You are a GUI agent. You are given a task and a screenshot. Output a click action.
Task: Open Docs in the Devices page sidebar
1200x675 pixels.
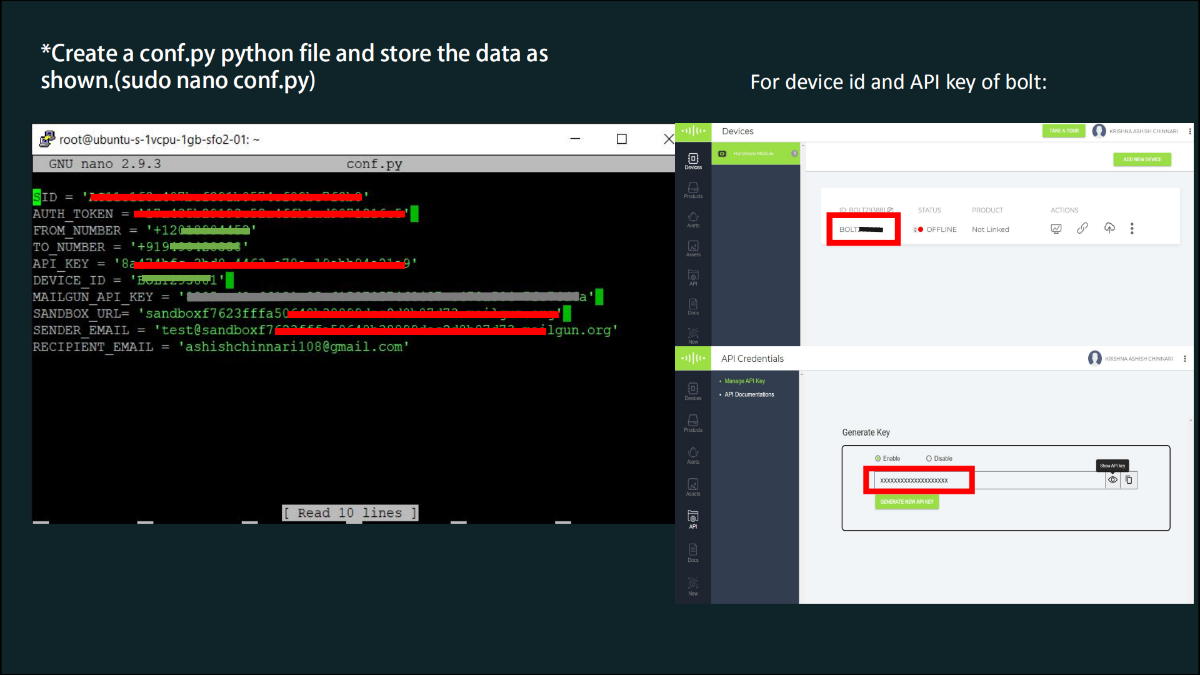coord(693,307)
